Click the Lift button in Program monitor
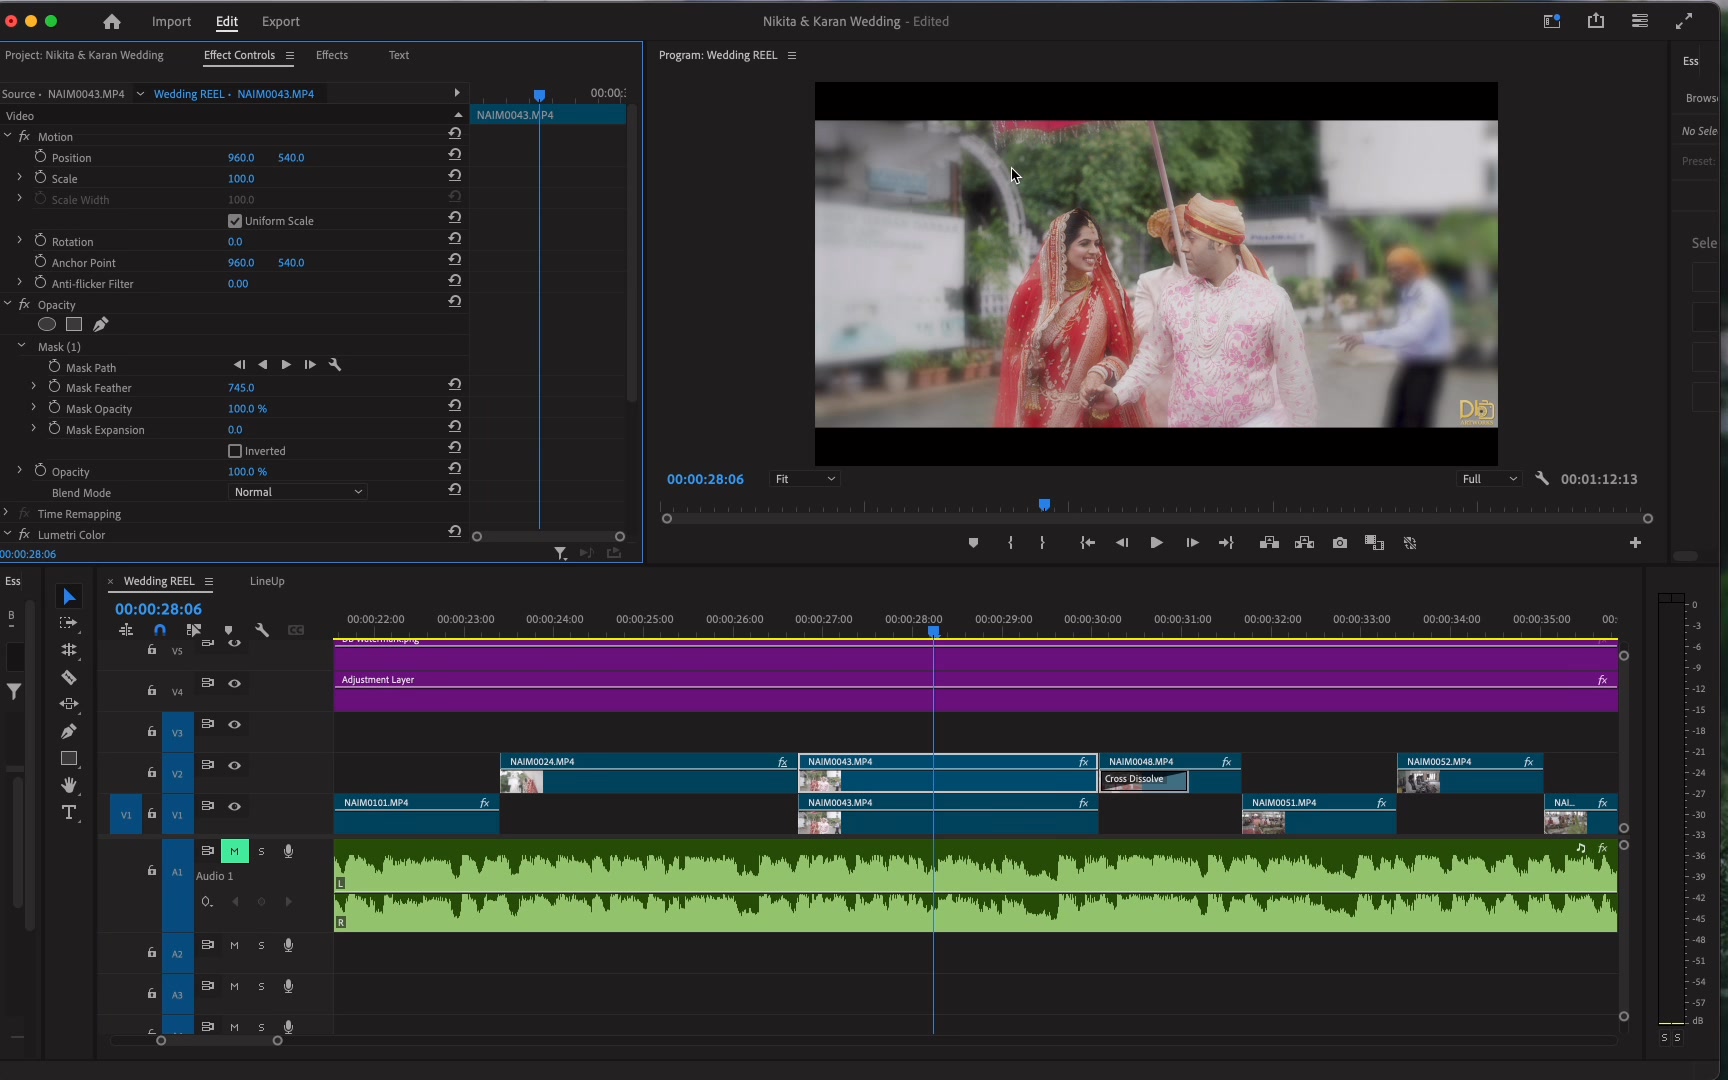The width and height of the screenshot is (1728, 1080). coord(1269,543)
